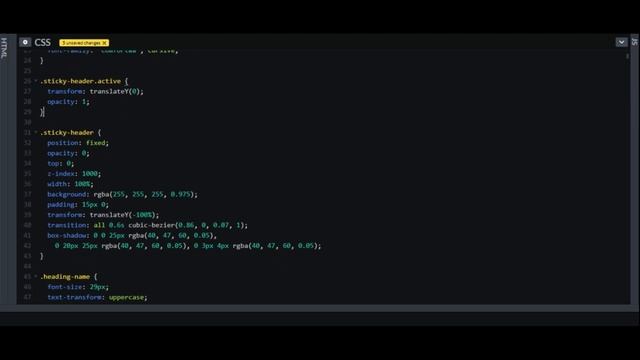Switch to the collapsed JS panel
This screenshot has width=640, height=360.
pos(634,42)
